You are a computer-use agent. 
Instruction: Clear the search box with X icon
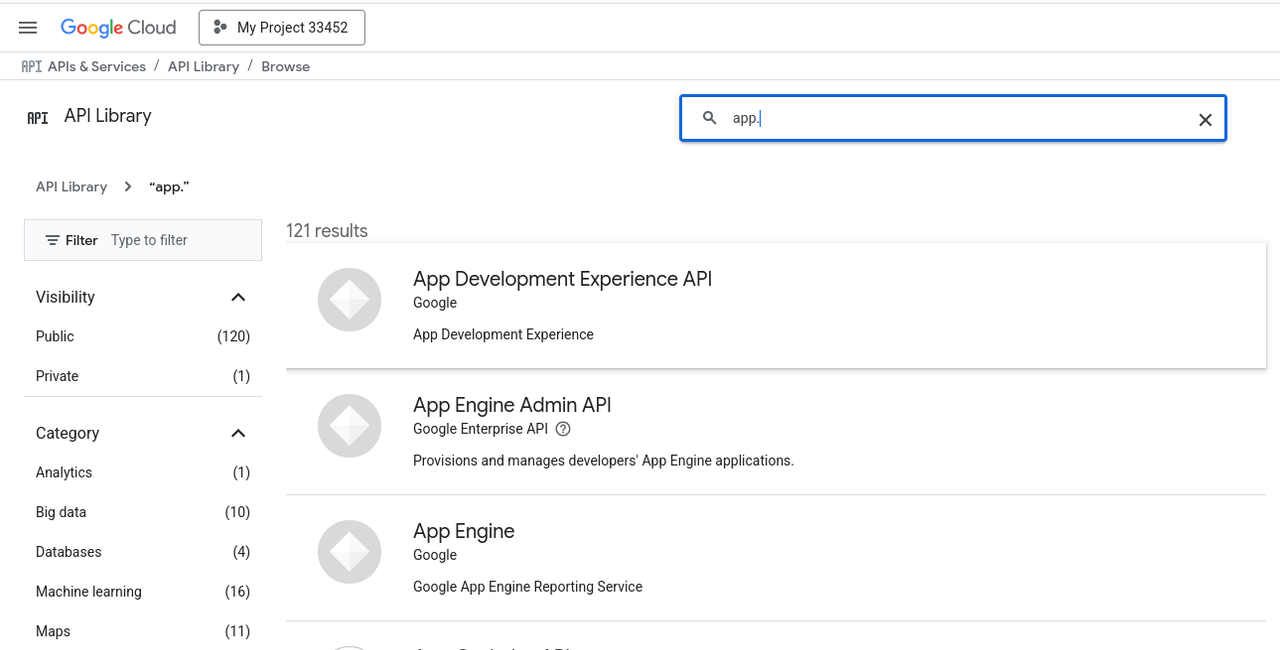click(x=1205, y=120)
